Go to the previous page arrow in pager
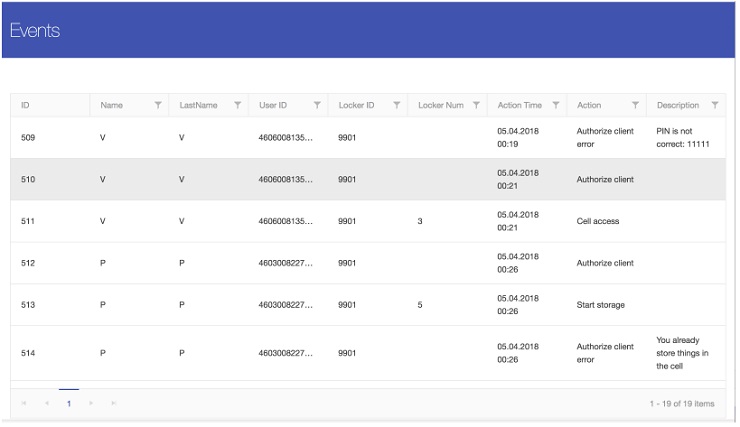This screenshot has height=427, width=740. (x=46, y=403)
